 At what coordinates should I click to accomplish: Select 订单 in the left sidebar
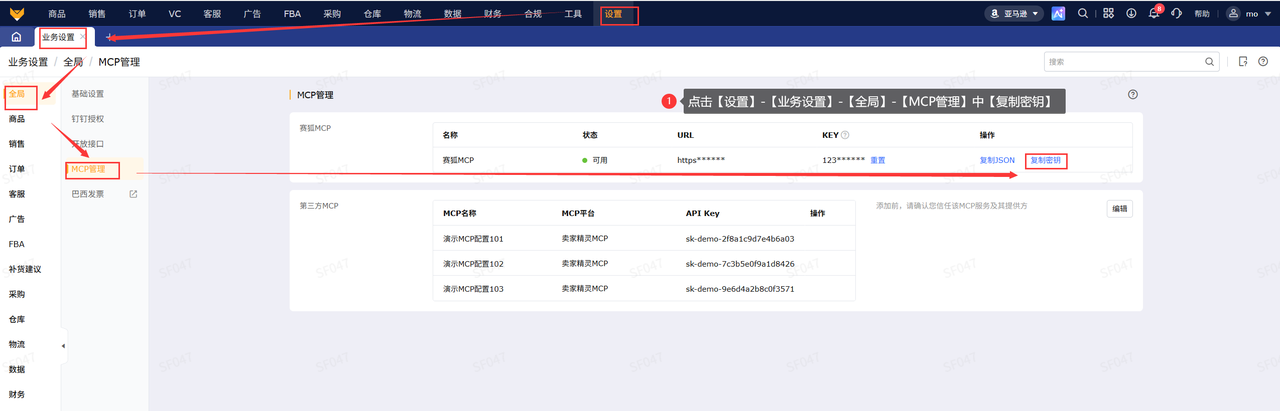click(x=17, y=169)
